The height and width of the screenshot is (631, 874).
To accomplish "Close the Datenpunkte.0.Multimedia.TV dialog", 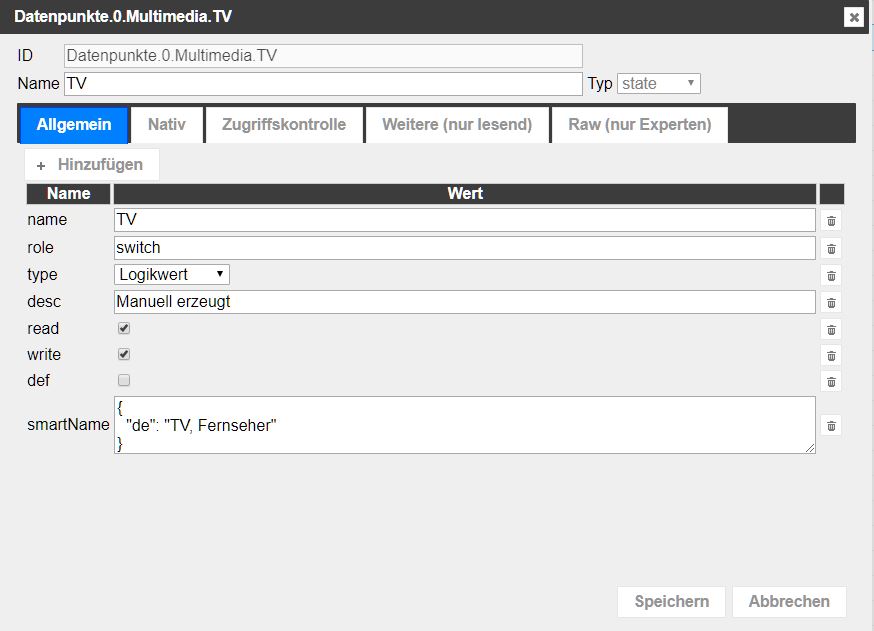I will [x=853, y=17].
